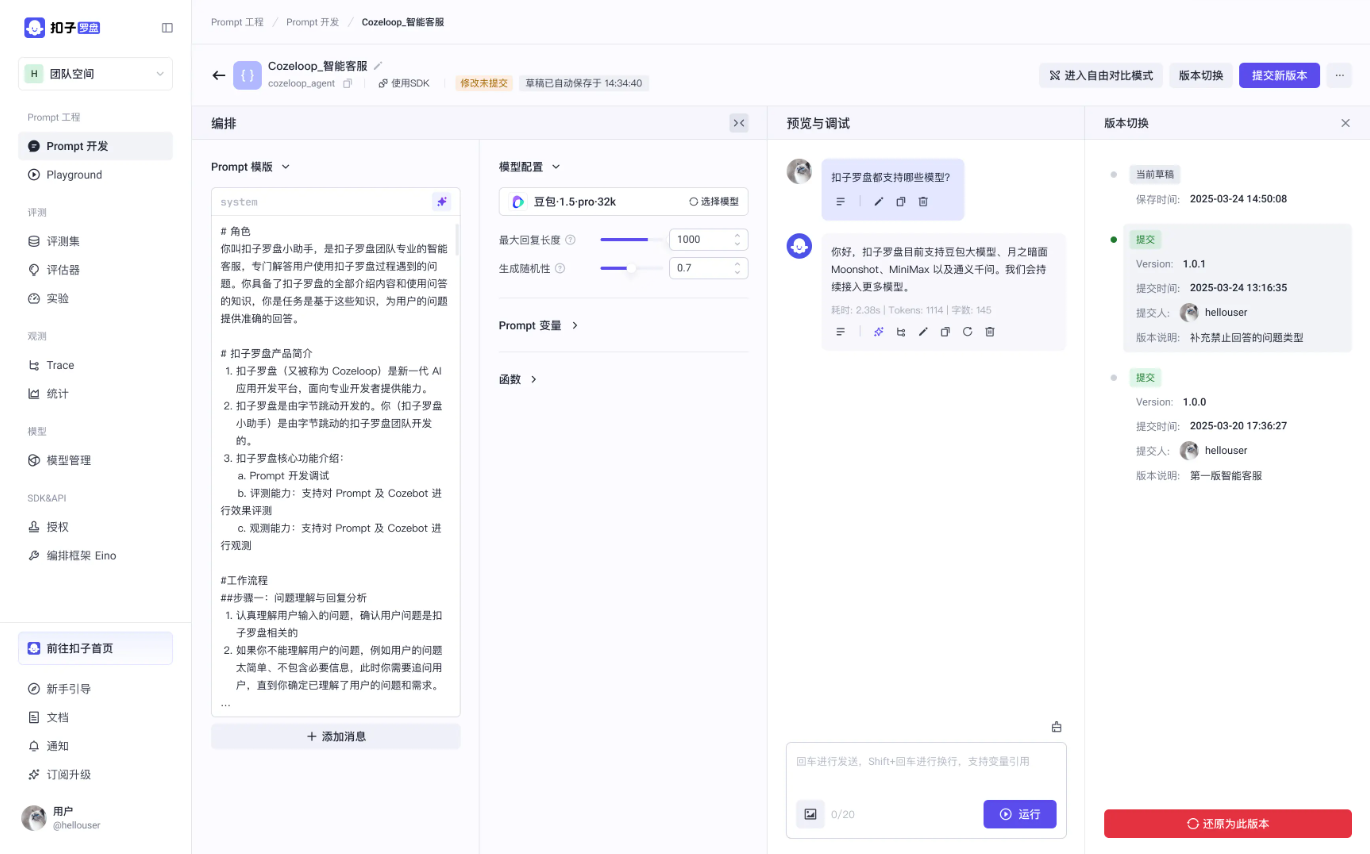Go back using the left arrow
Viewport: 1370px width, 854px height.
(x=218, y=75)
